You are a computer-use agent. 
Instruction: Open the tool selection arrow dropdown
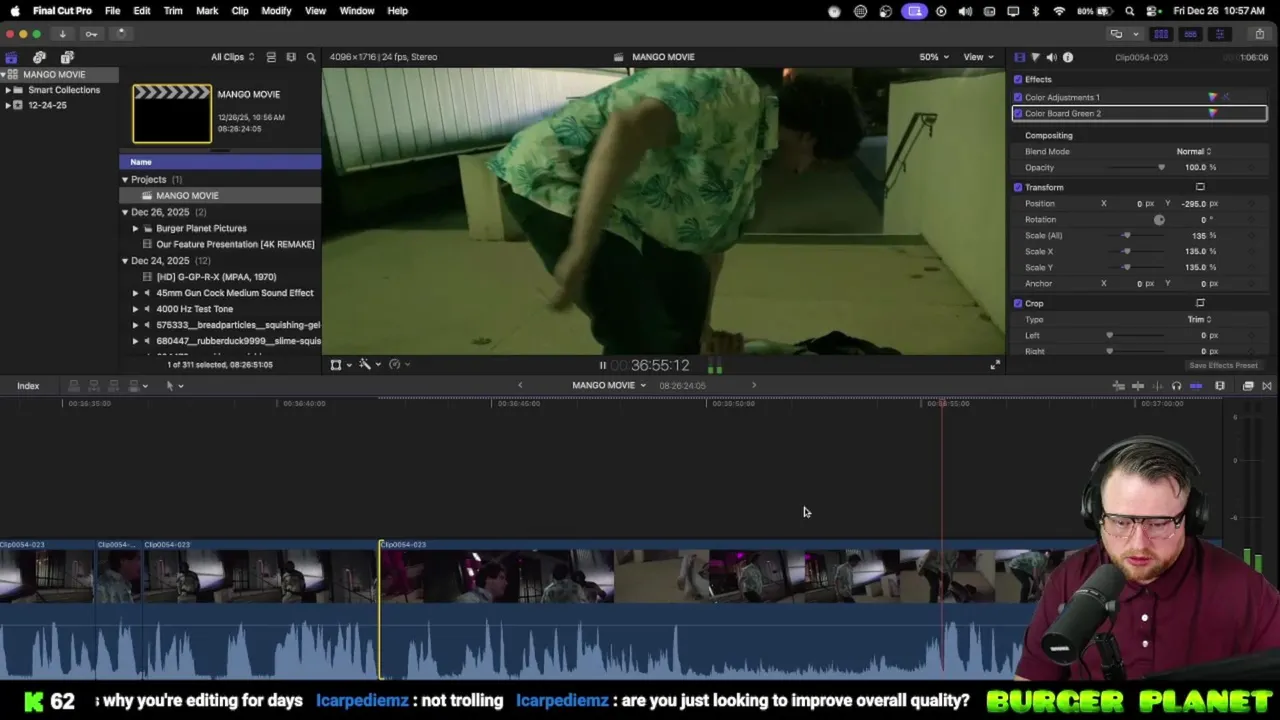(x=174, y=386)
